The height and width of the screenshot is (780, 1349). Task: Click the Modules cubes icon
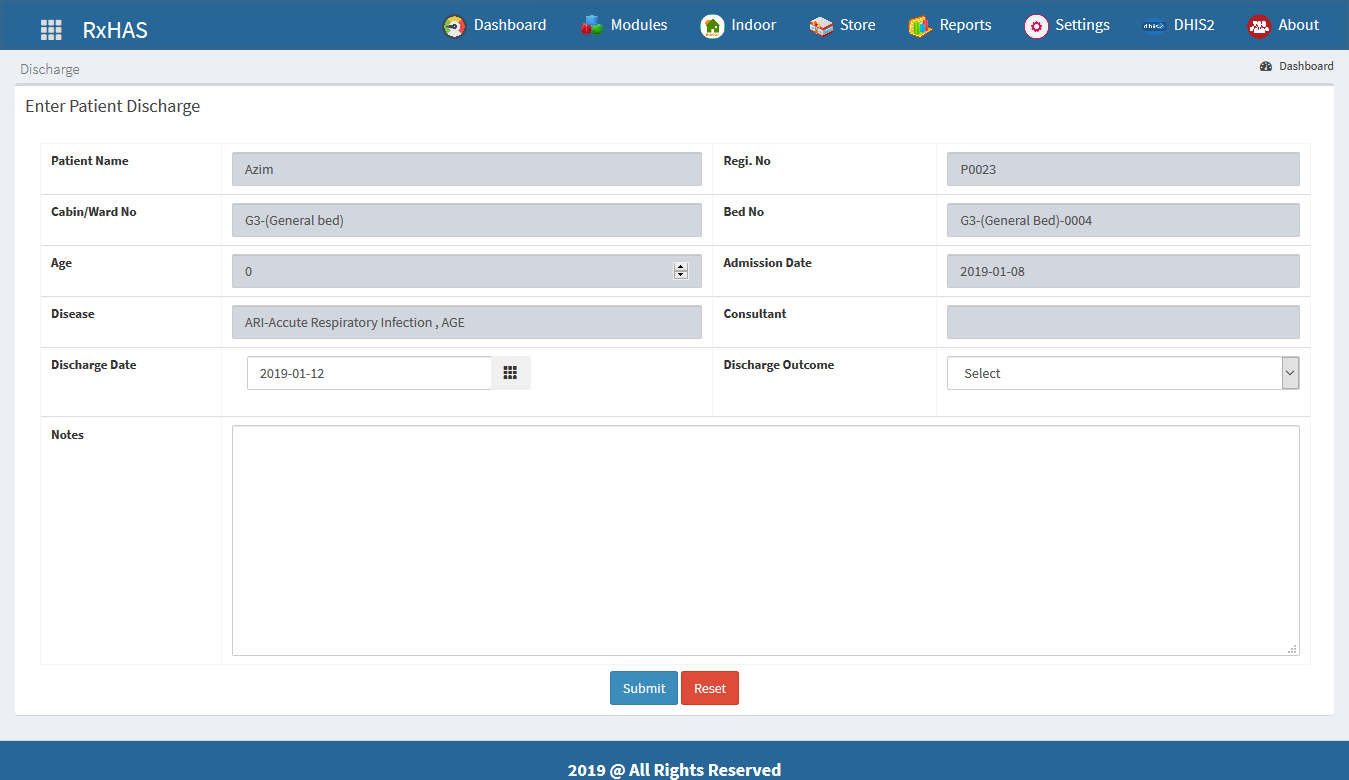tap(592, 26)
